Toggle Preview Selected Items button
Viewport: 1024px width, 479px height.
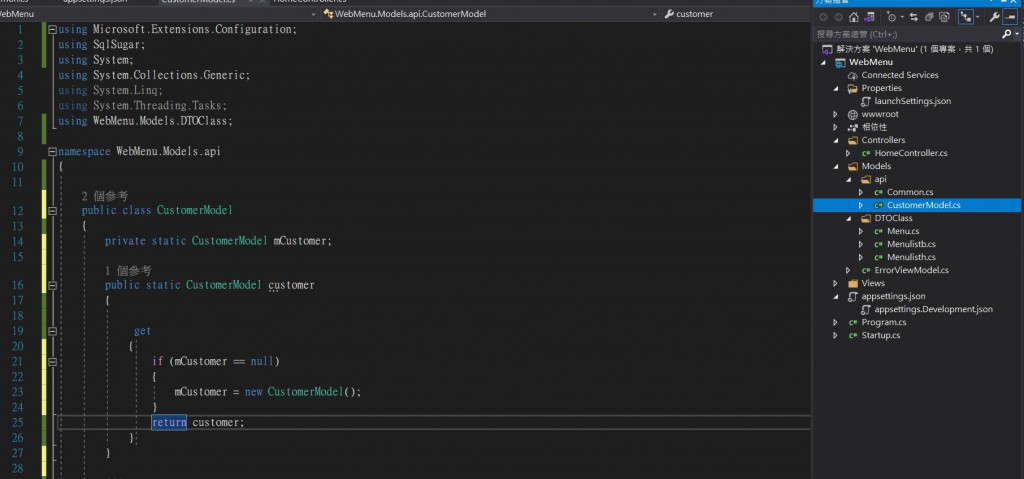coord(1010,17)
